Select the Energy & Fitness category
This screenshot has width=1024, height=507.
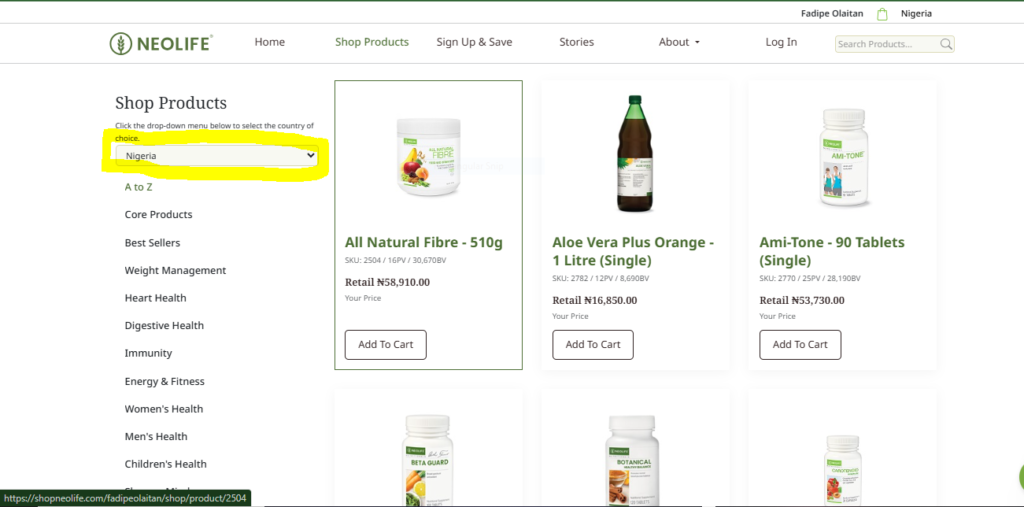(x=165, y=381)
